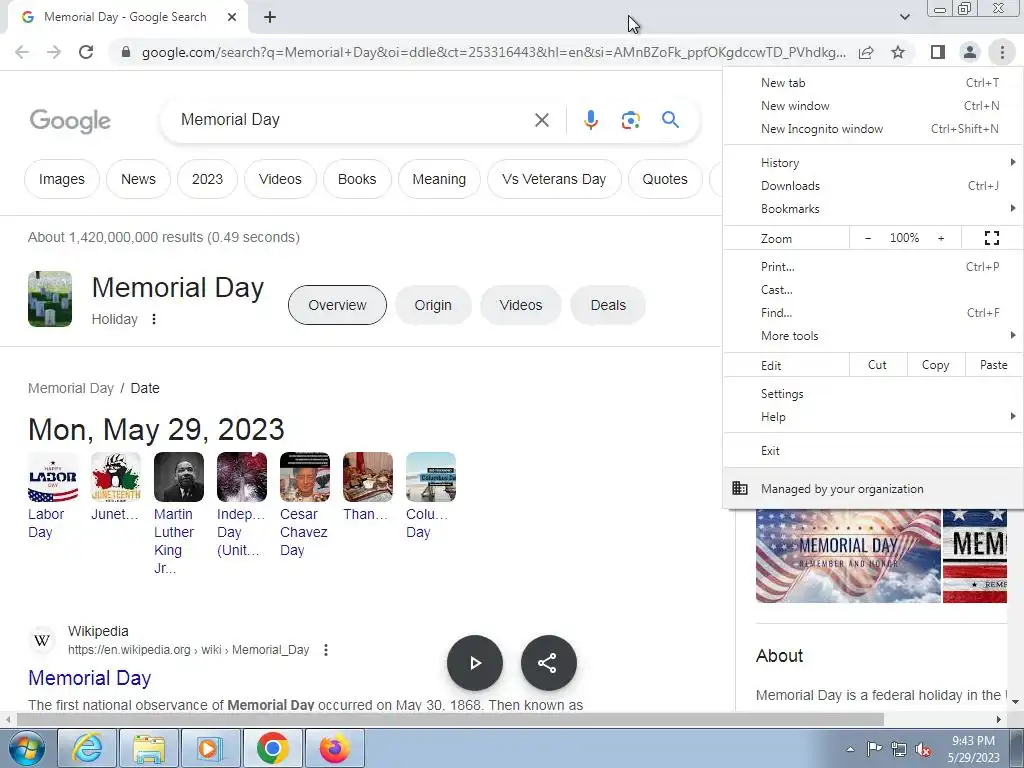Expand the Bookmarks submenu
Viewport: 1024px width, 768px height.
coord(873,208)
